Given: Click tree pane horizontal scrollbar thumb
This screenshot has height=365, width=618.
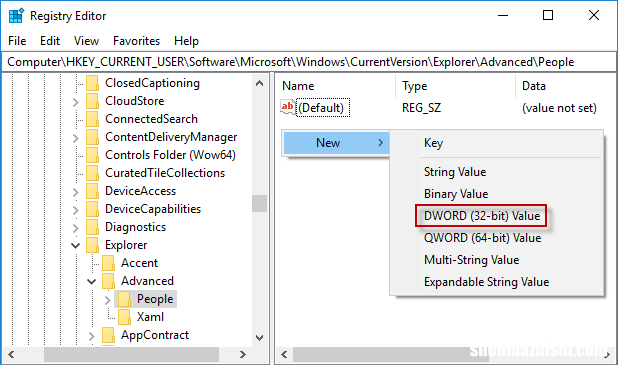Looking at the screenshot, I should pyautogui.click(x=131, y=354).
